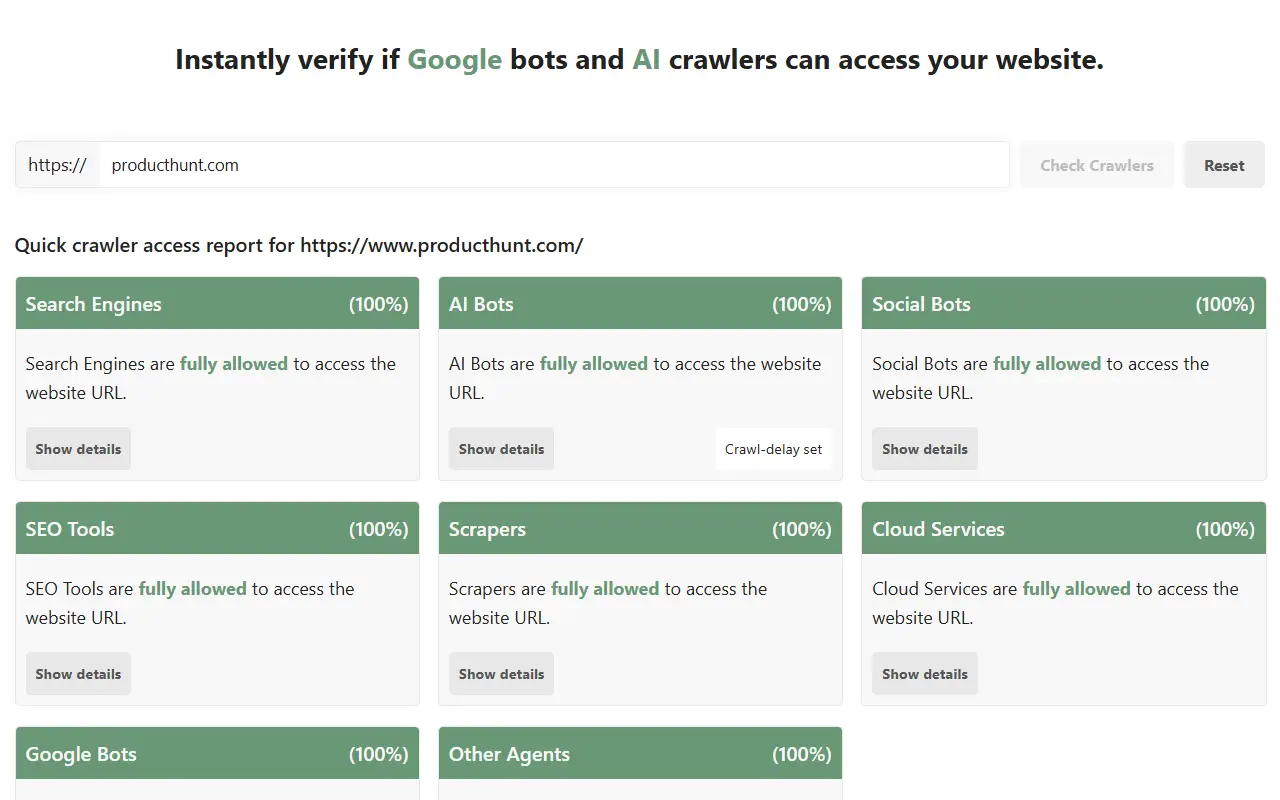Click the Other Agents panel header
The image size is (1280, 800).
(x=640, y=753)
